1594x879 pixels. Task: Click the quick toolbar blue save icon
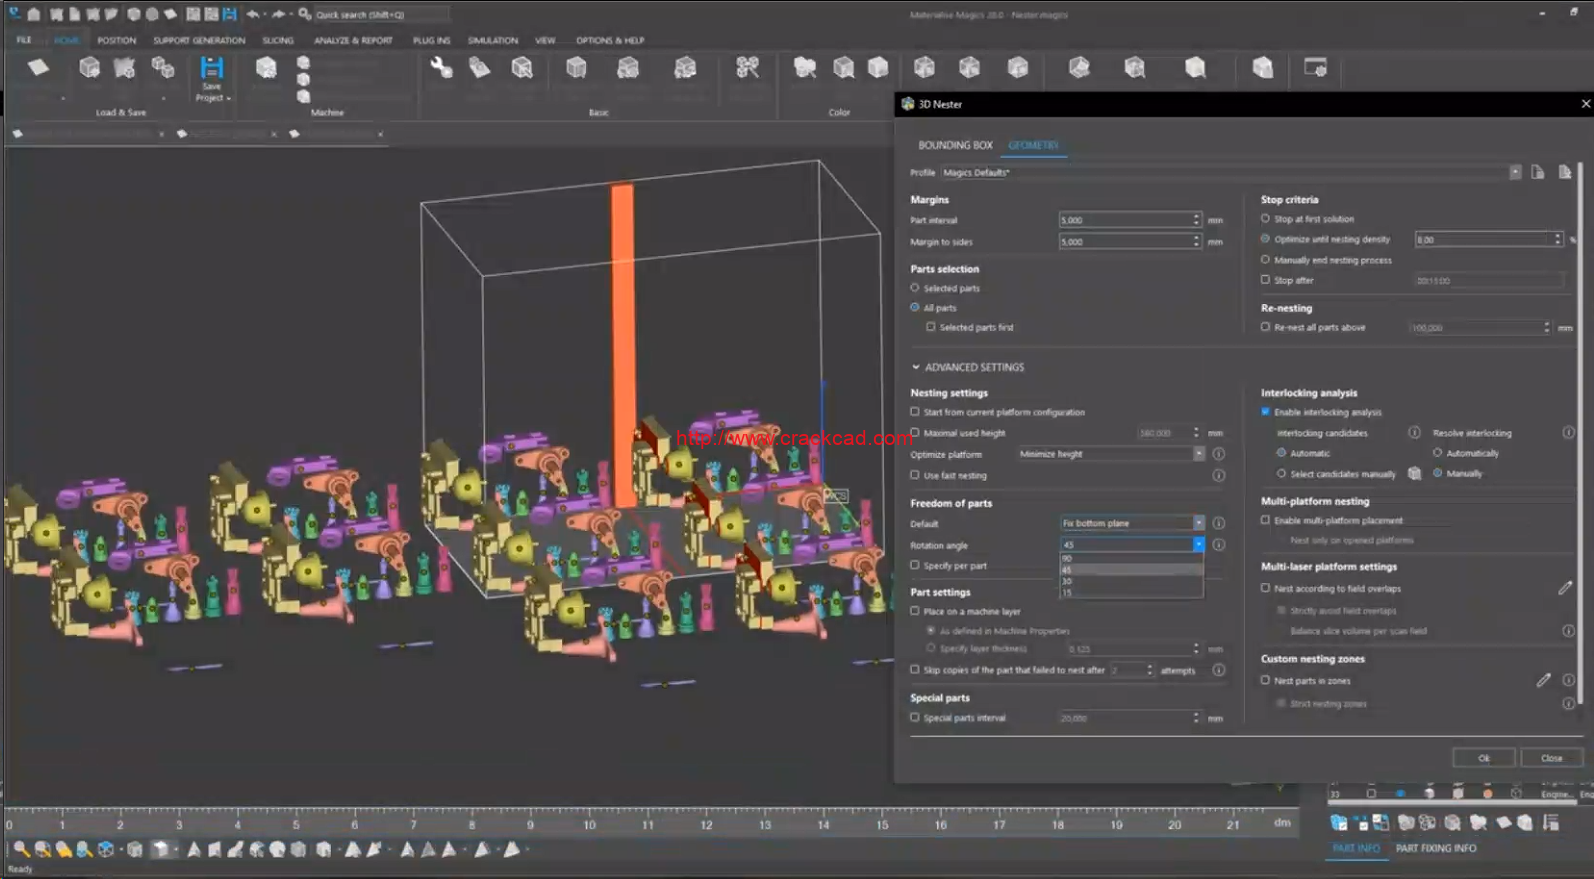click(x=230, y=14)
